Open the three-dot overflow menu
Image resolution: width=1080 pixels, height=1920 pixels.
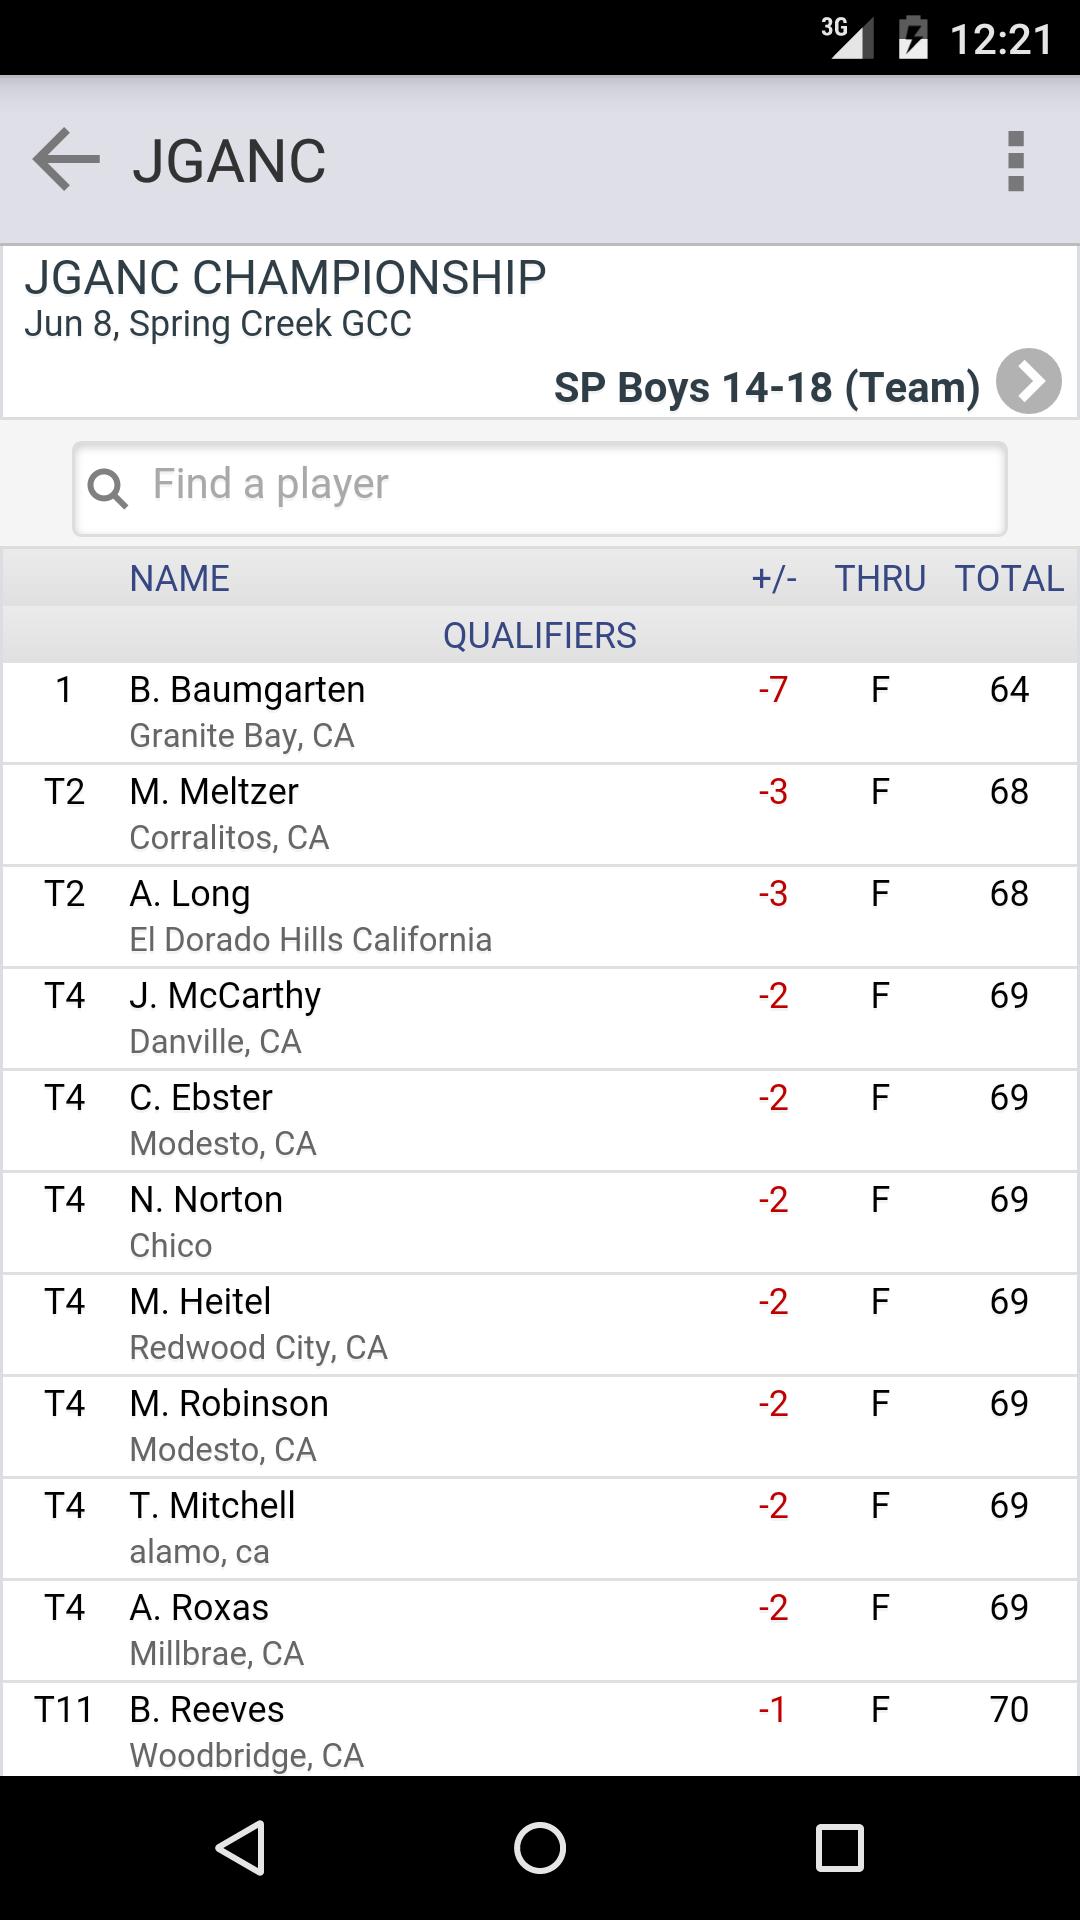[1016, 161]
